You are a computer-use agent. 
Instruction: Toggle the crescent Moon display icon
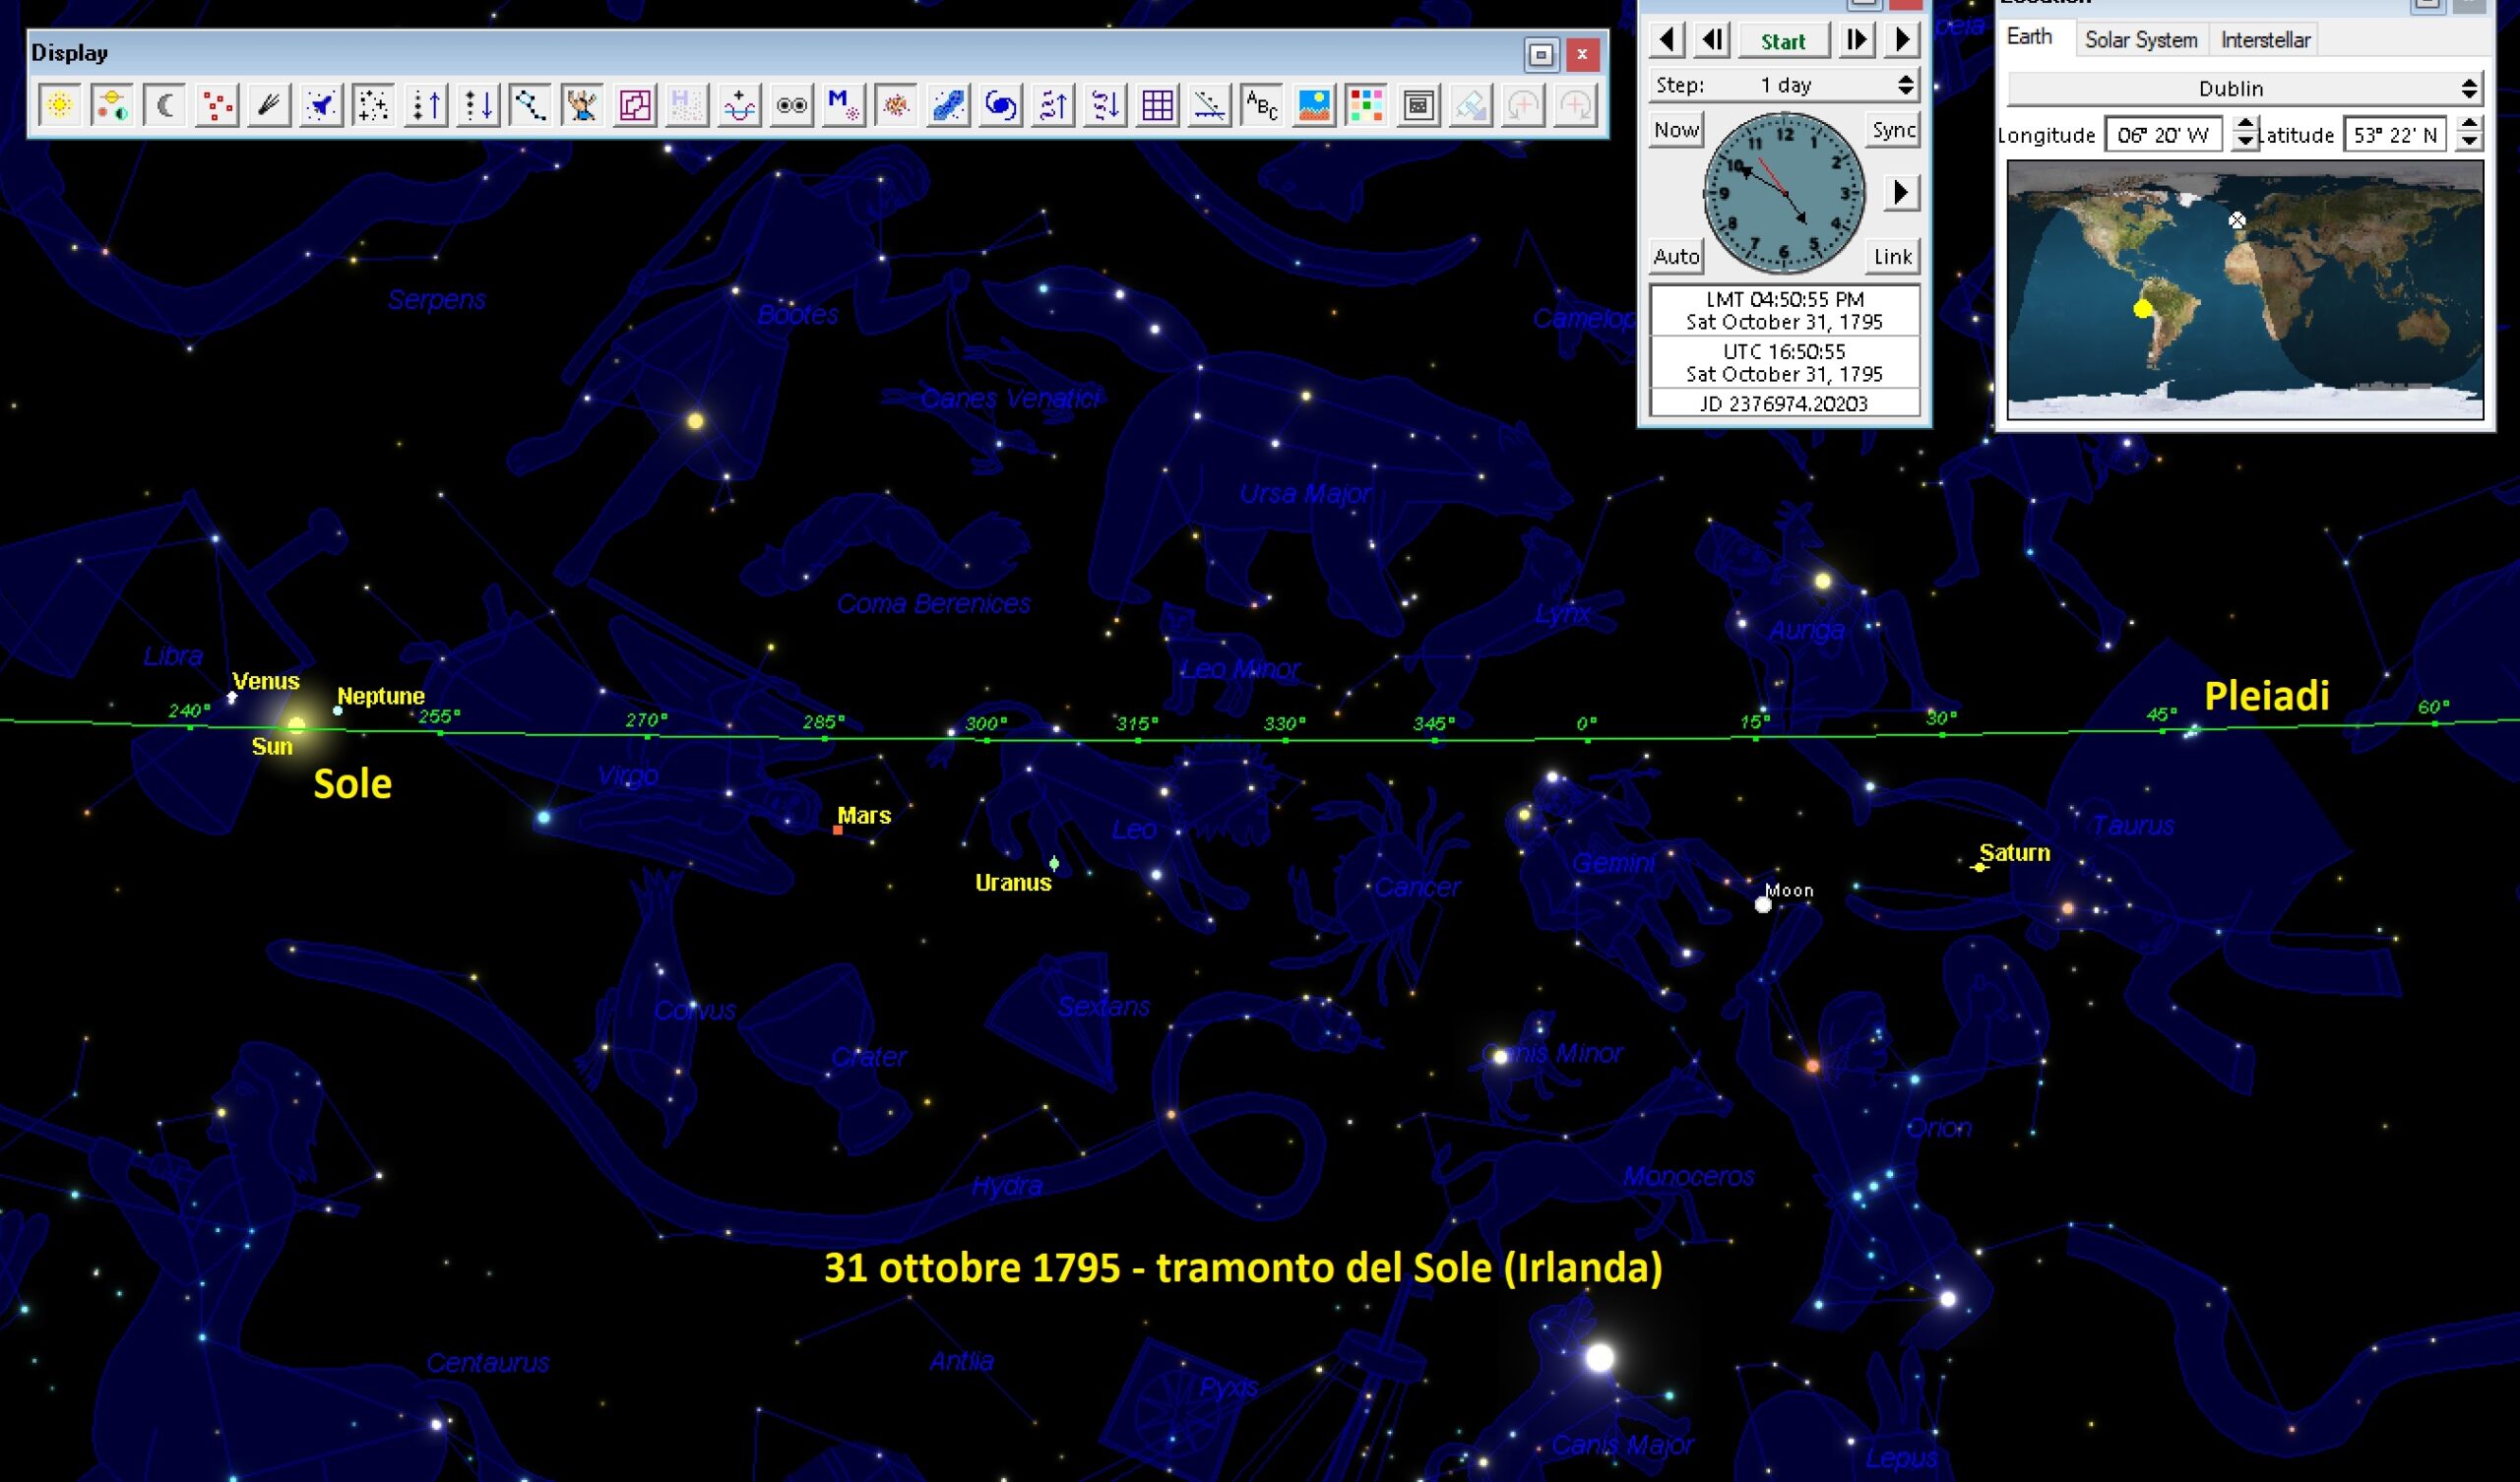(164, 105)
